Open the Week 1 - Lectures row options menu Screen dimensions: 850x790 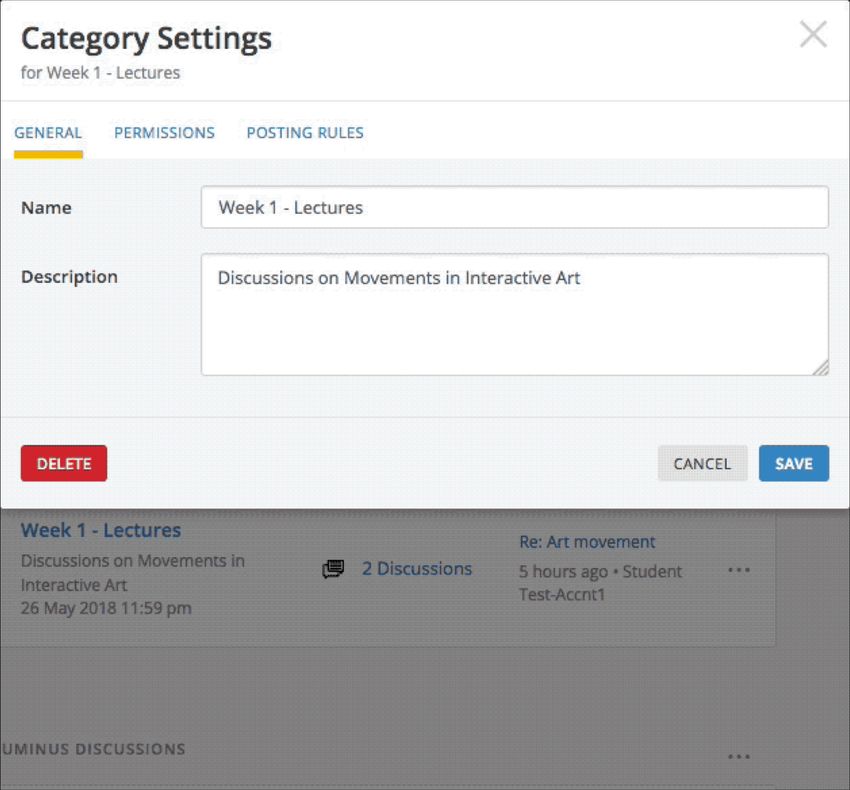[739, 570]
